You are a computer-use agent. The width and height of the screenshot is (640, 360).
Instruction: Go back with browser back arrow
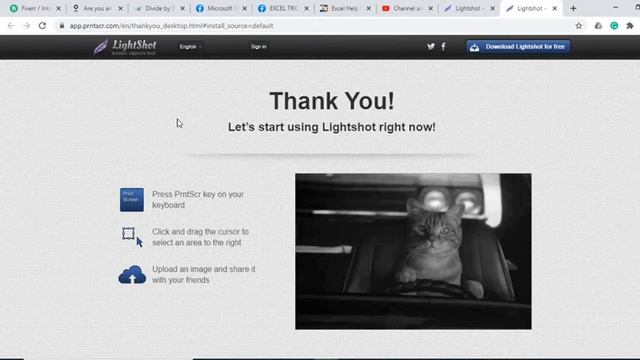(x=11, y=26)
